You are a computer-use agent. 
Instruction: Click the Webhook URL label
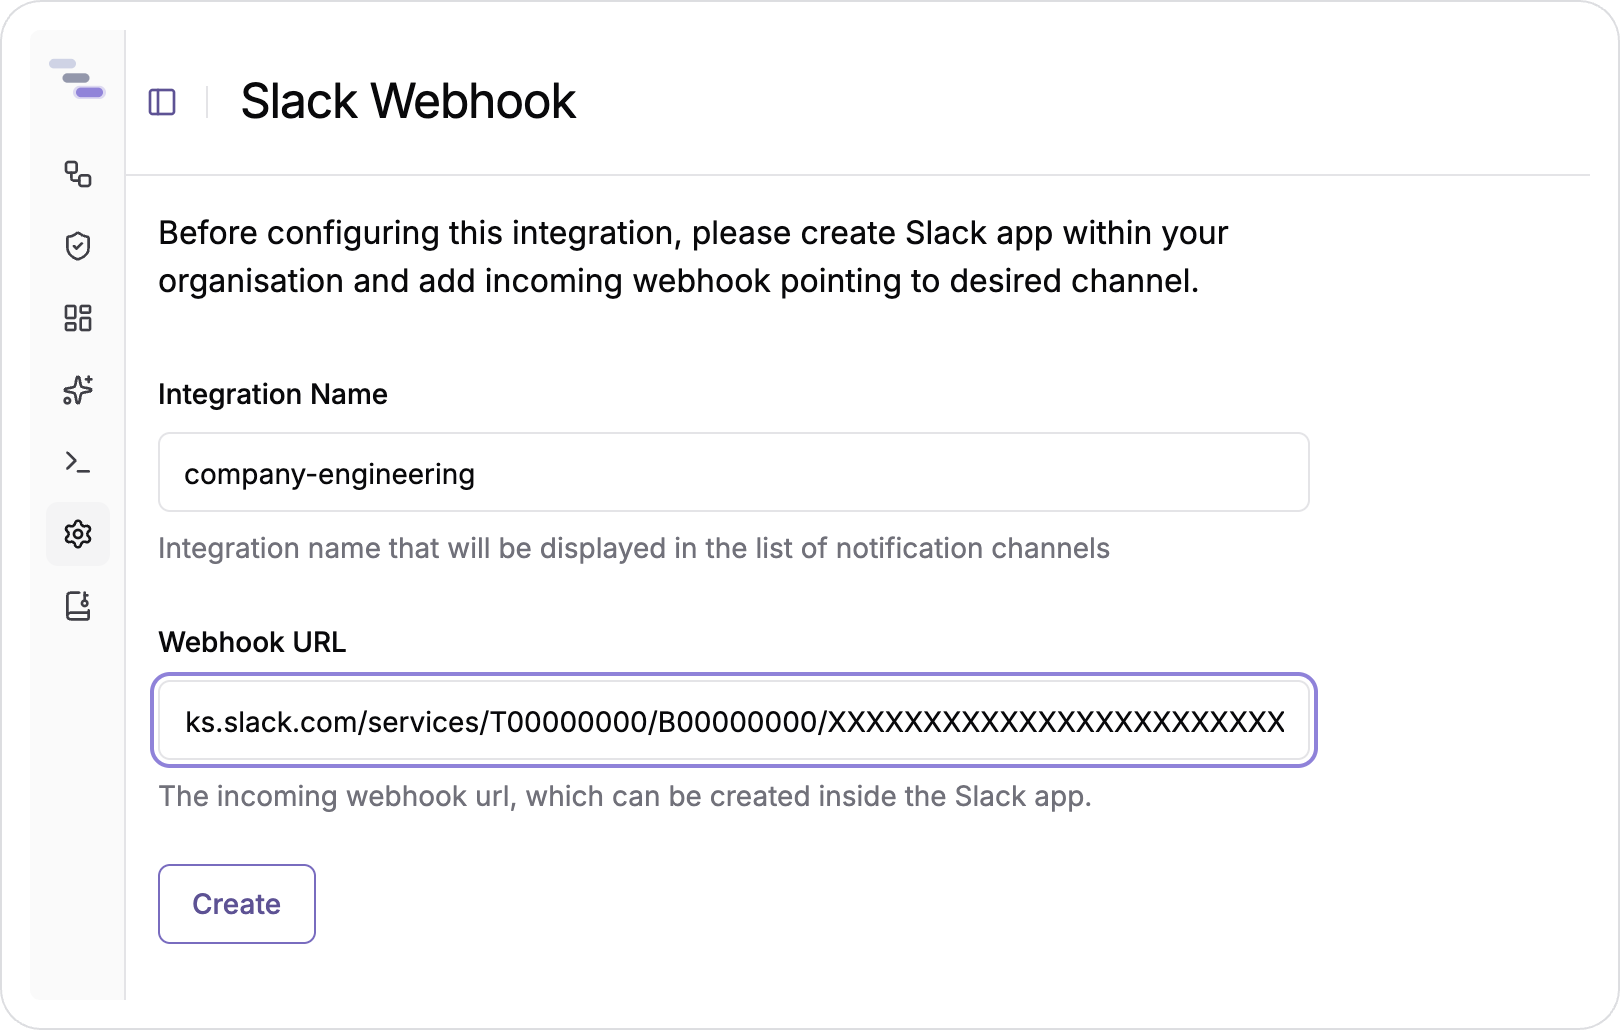[252, 642]
